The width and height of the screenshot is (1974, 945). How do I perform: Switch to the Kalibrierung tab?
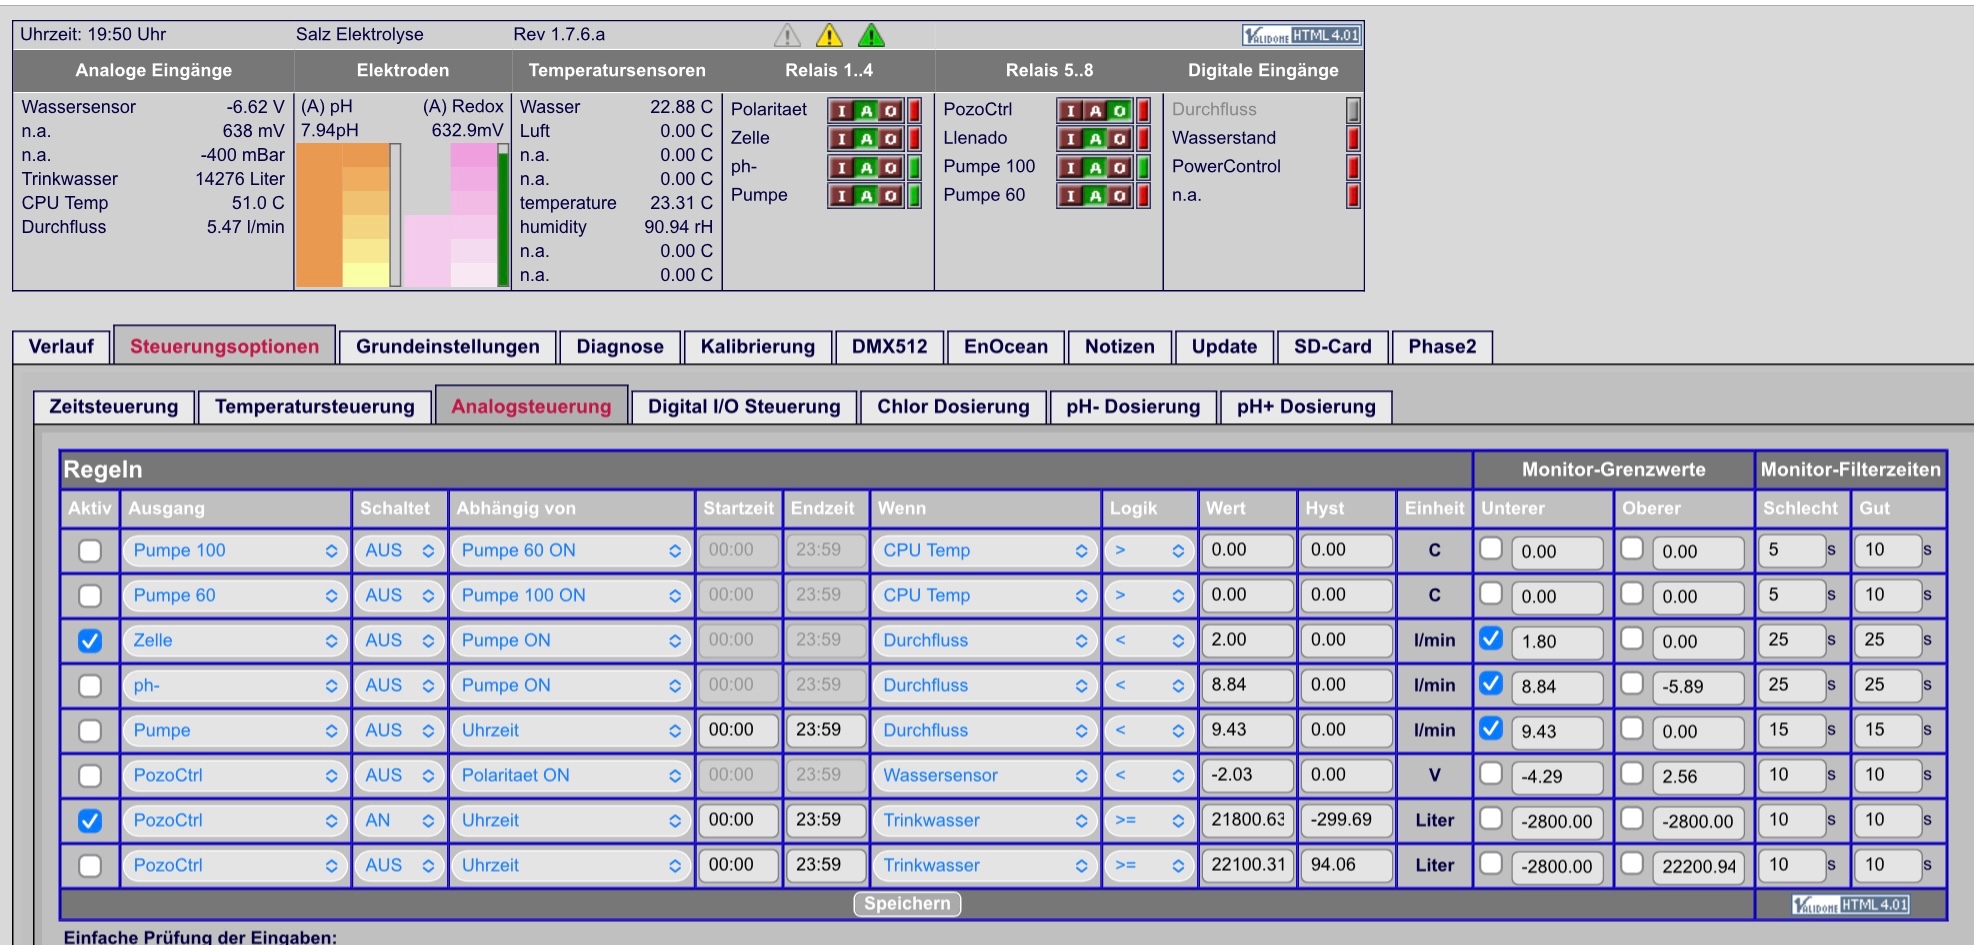tap(757, 347)
